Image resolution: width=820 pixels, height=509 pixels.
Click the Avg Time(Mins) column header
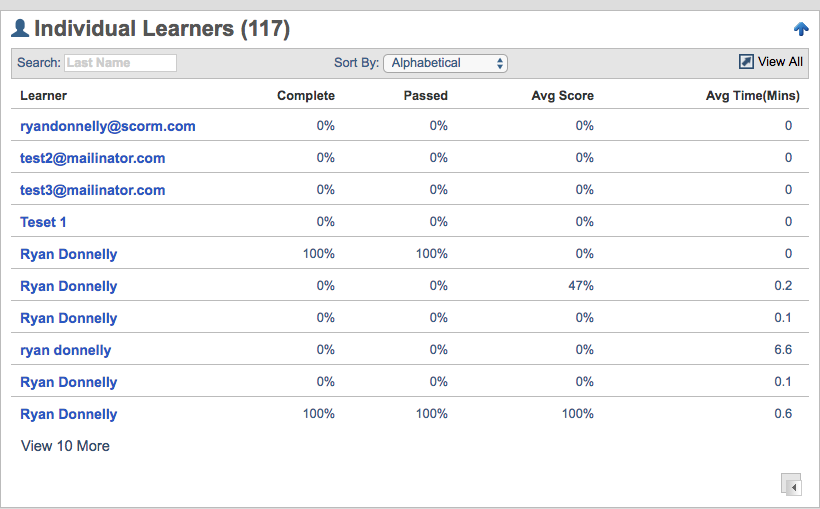(752, 96)
